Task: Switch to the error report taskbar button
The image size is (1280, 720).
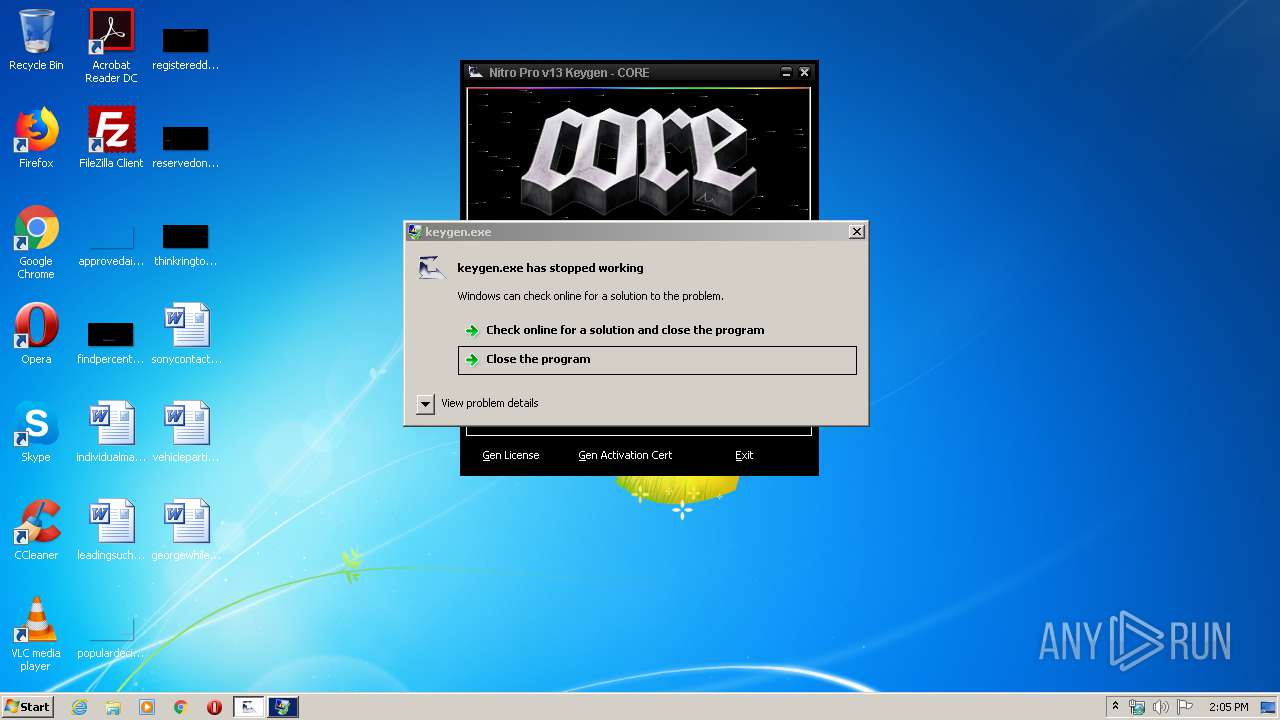Action: pyautogui.click(x=282, y=707)
